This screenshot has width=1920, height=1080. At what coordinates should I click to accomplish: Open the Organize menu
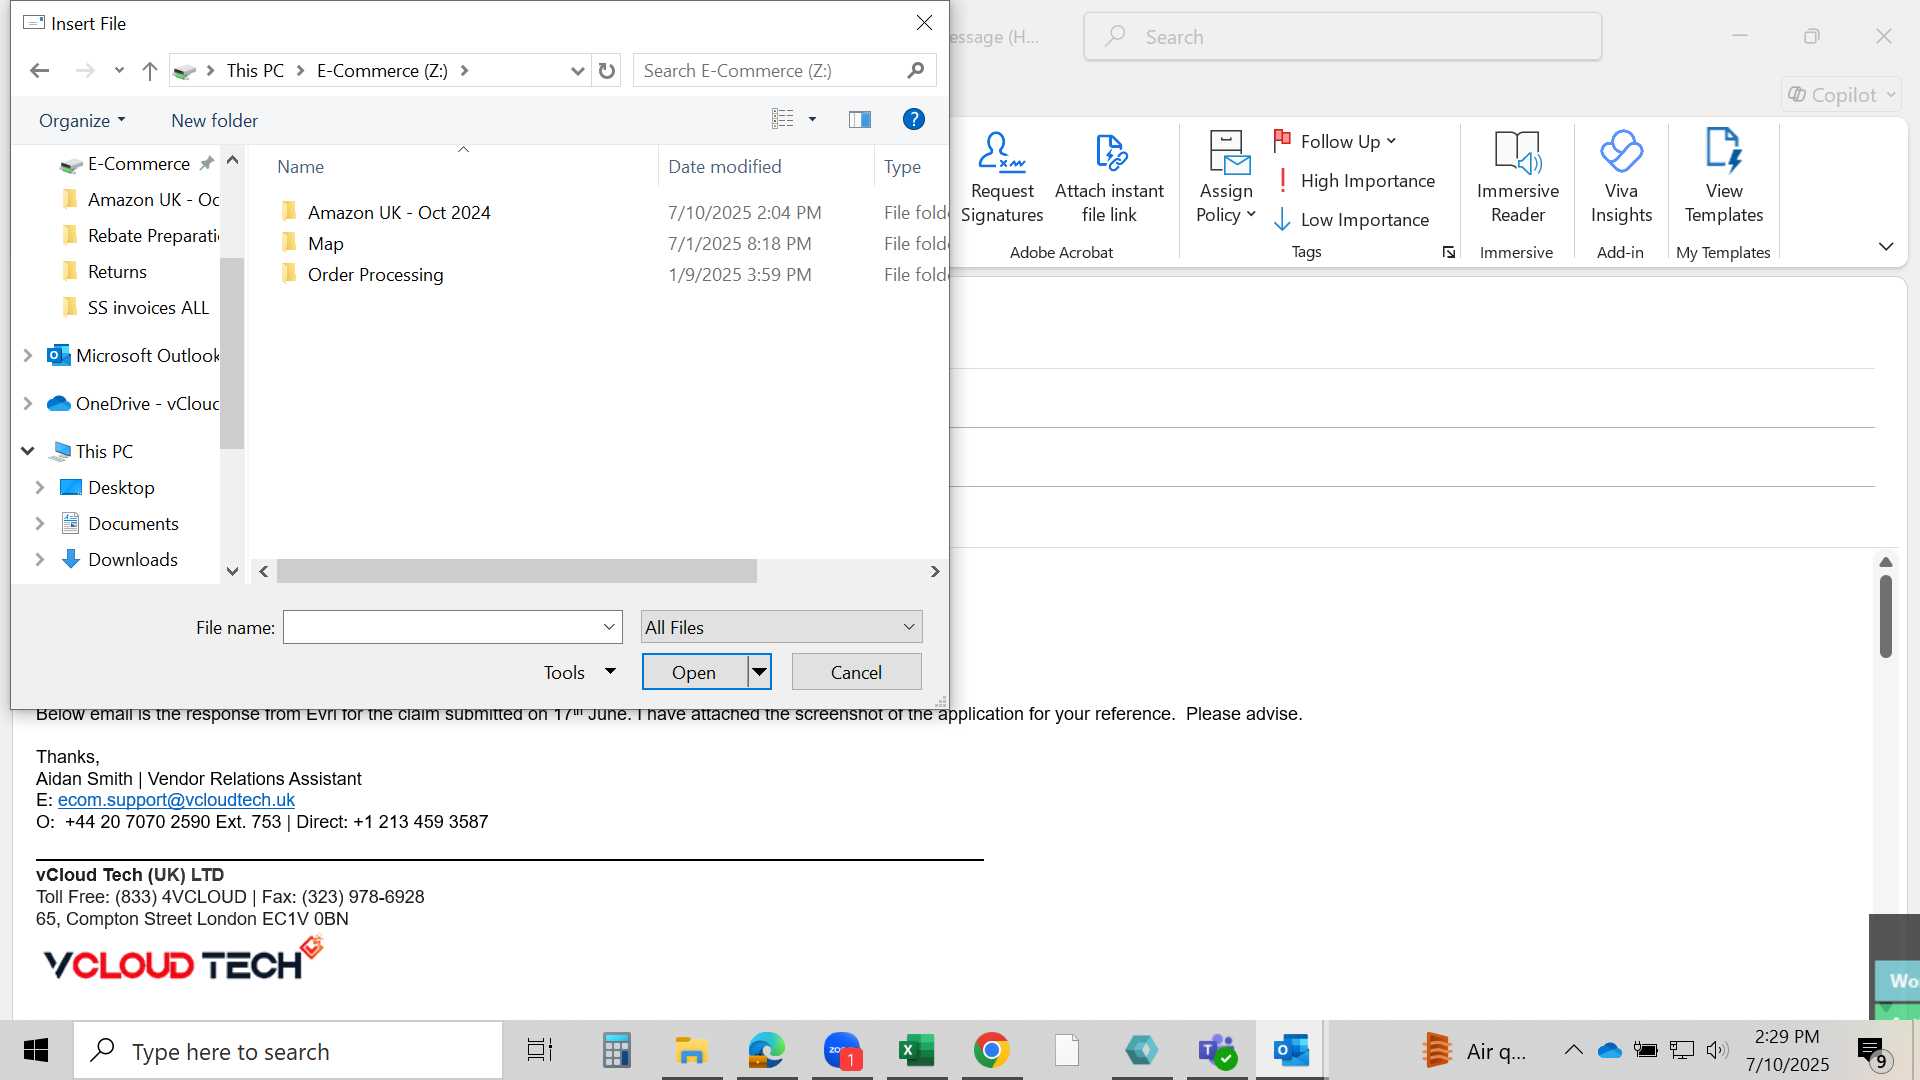[82, 121]
